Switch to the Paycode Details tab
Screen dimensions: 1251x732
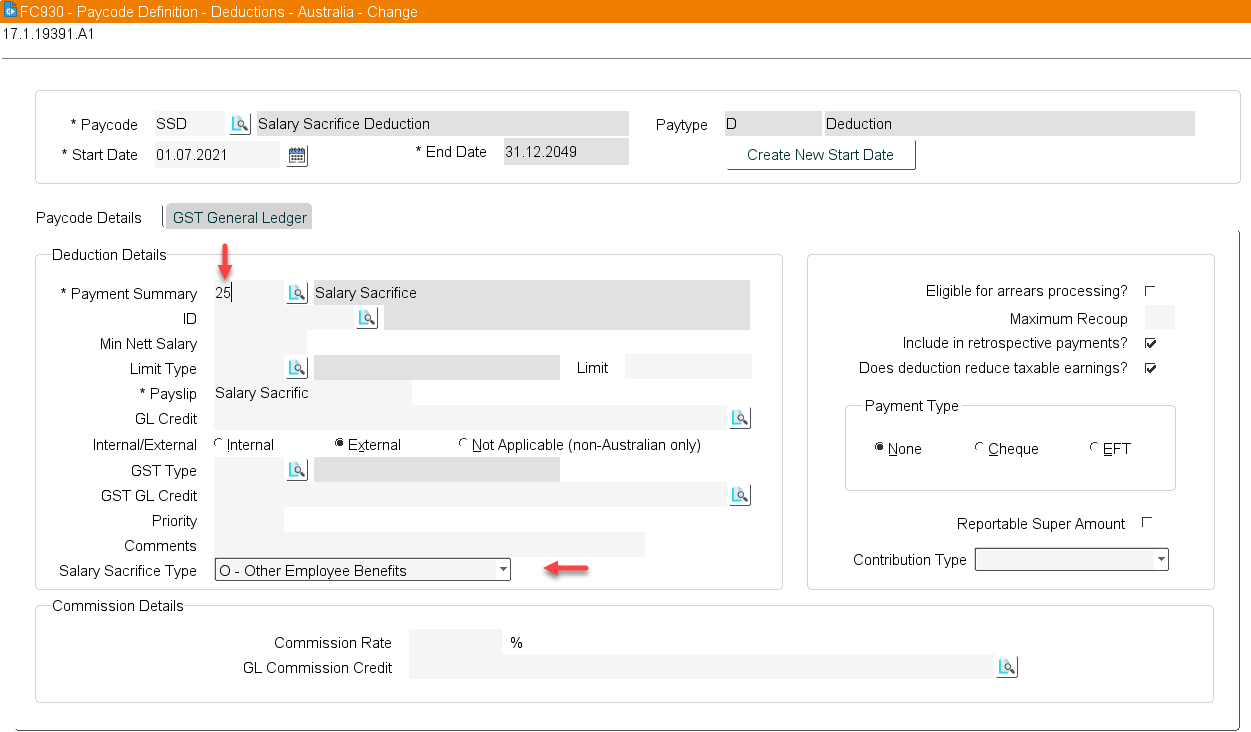tap(89, 217)
